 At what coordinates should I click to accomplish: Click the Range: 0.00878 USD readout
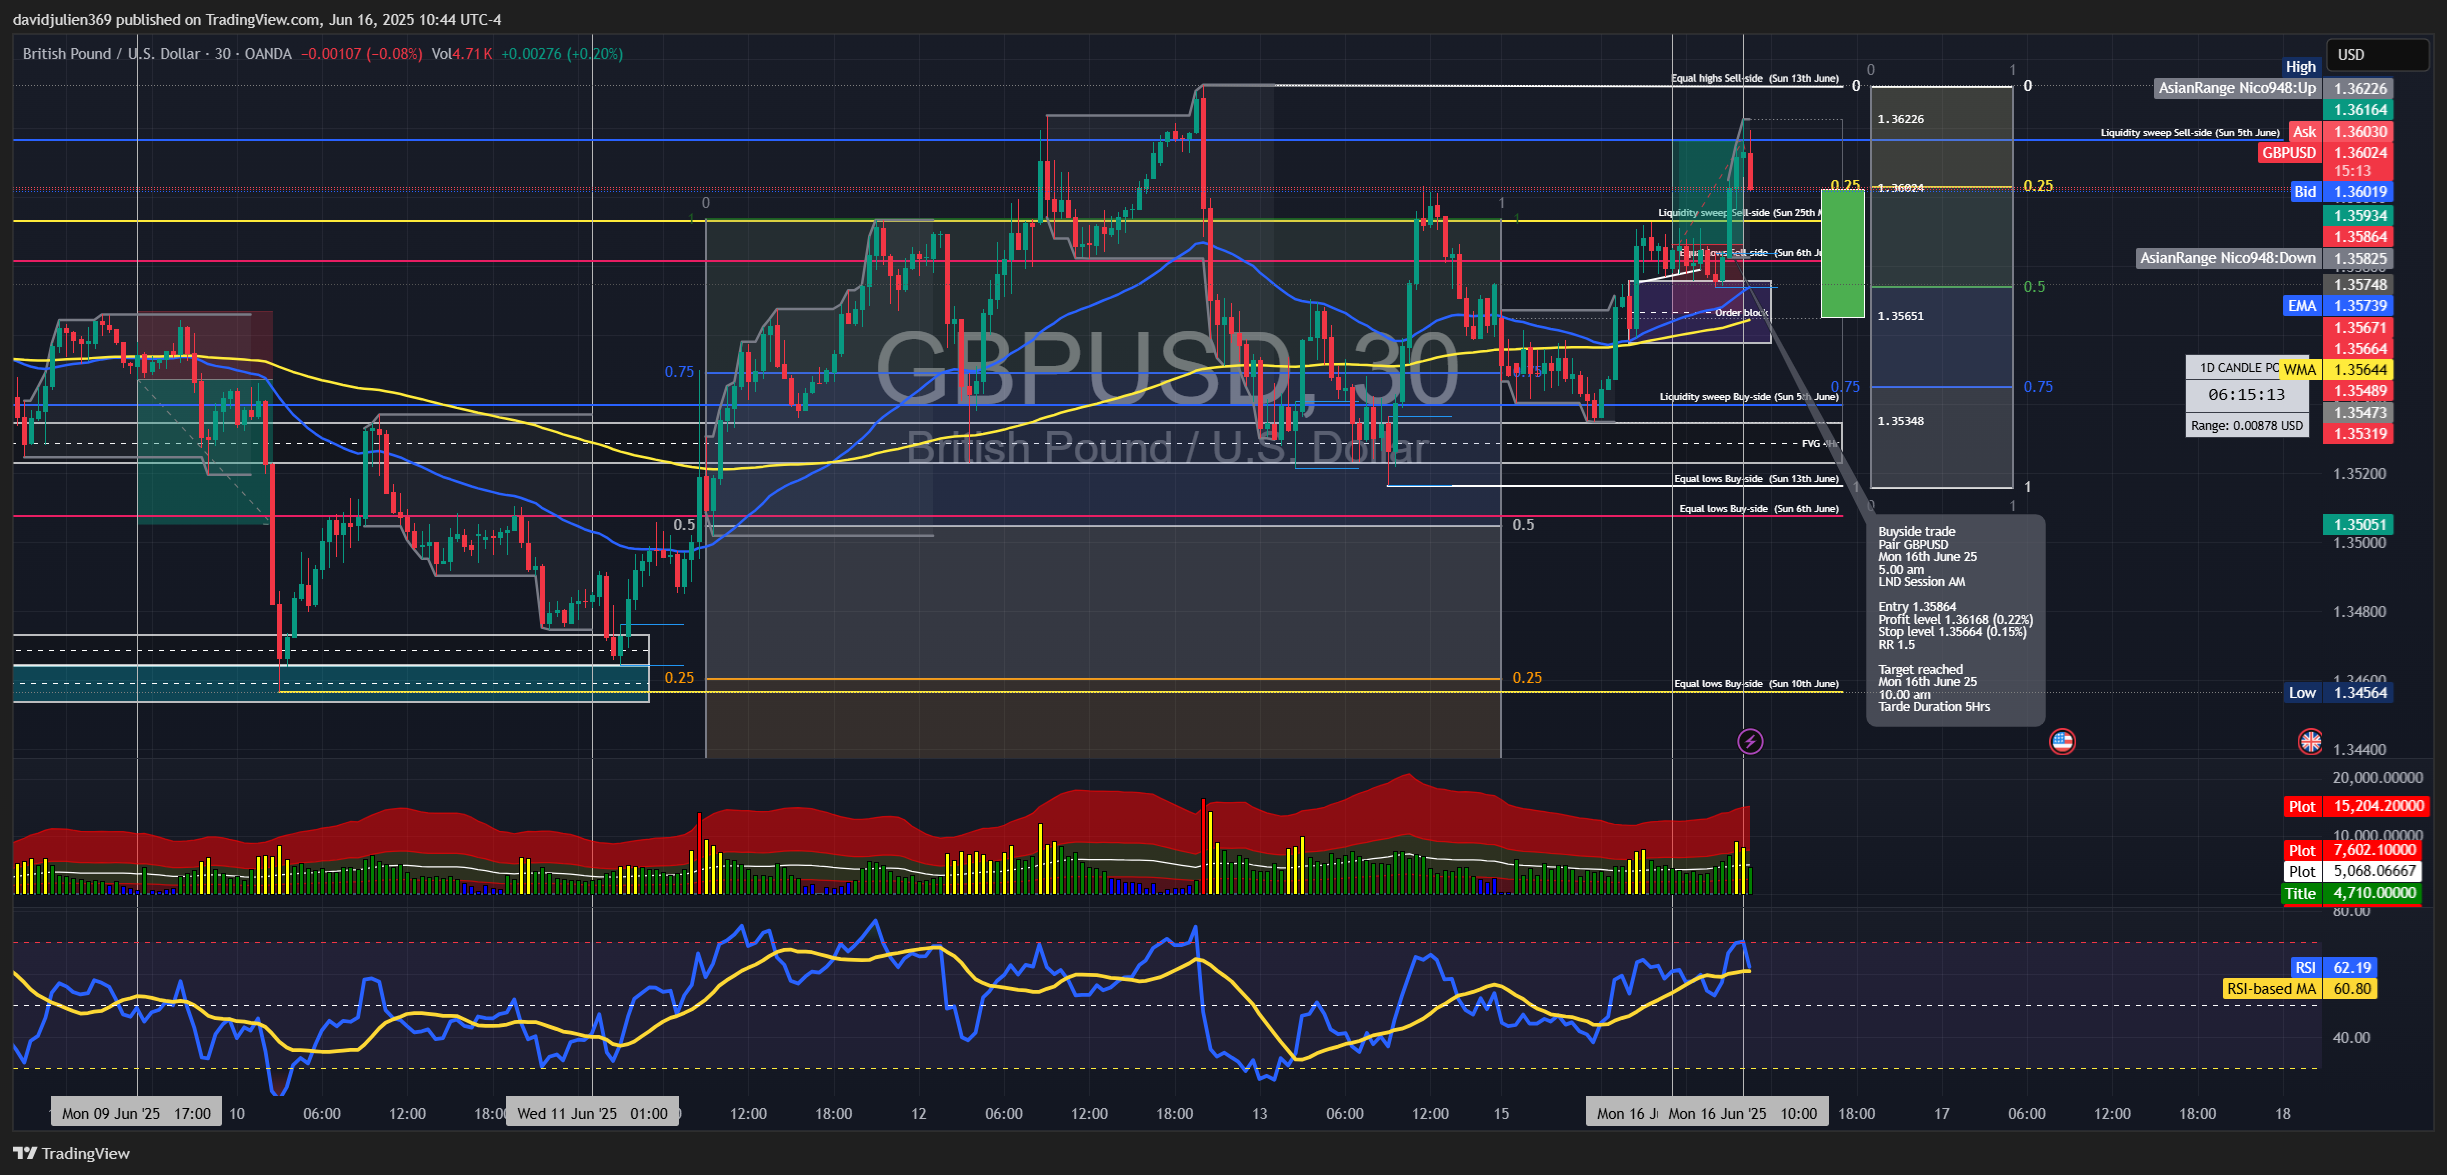(2246, 426)
